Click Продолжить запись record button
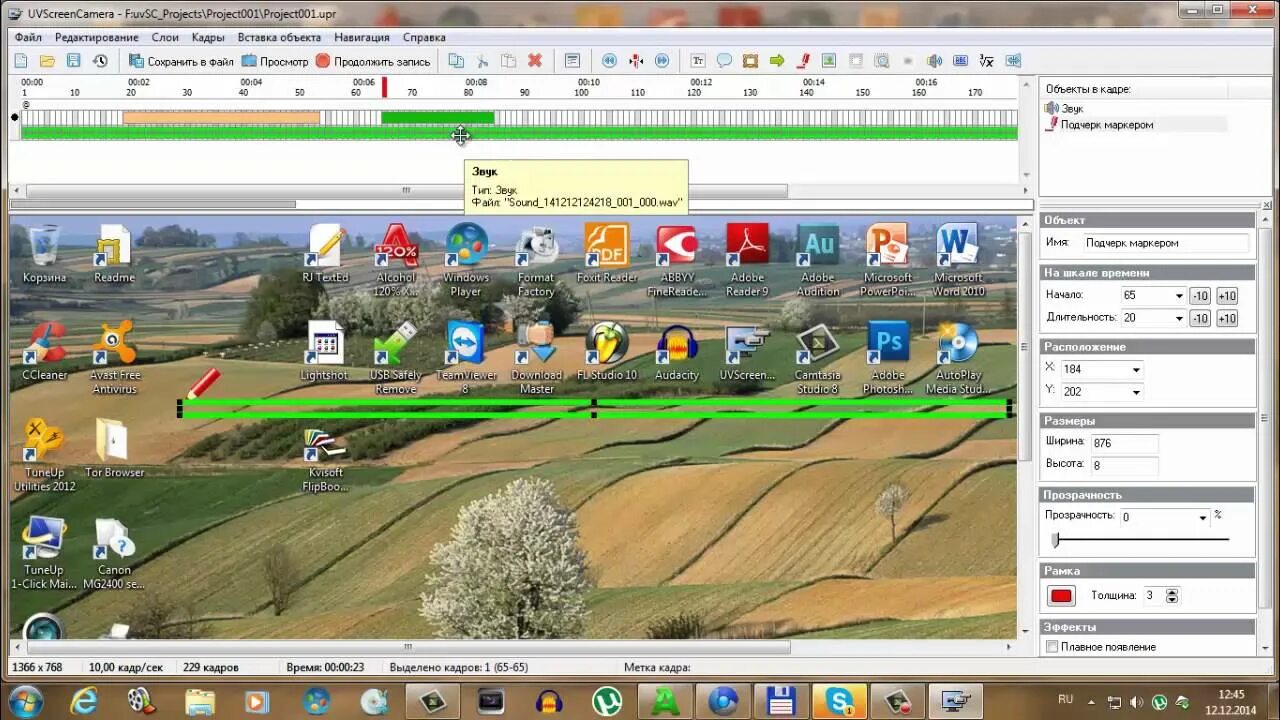This screenshot has height=720, width=1280. pyautogui.click(x=373, y=61)
